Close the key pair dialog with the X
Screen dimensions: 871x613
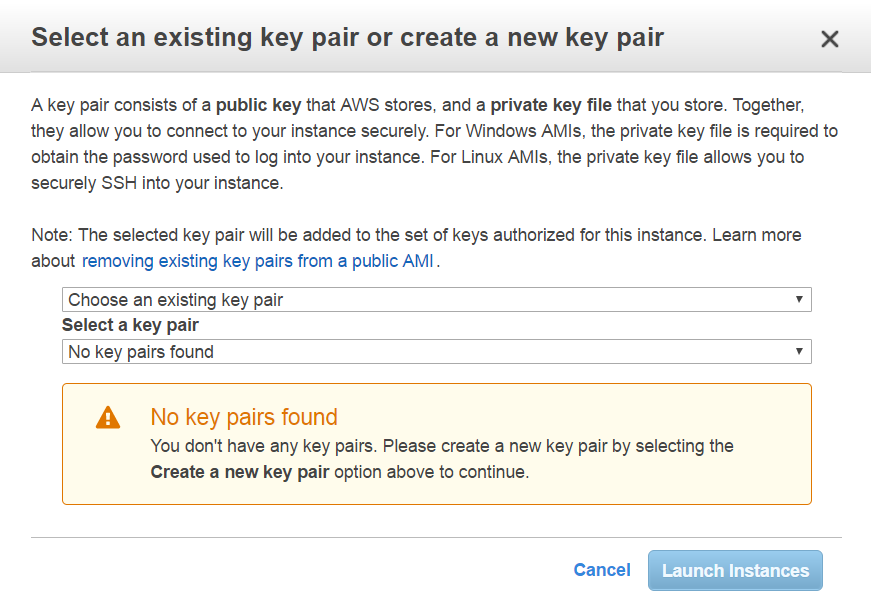coord(830,38)
